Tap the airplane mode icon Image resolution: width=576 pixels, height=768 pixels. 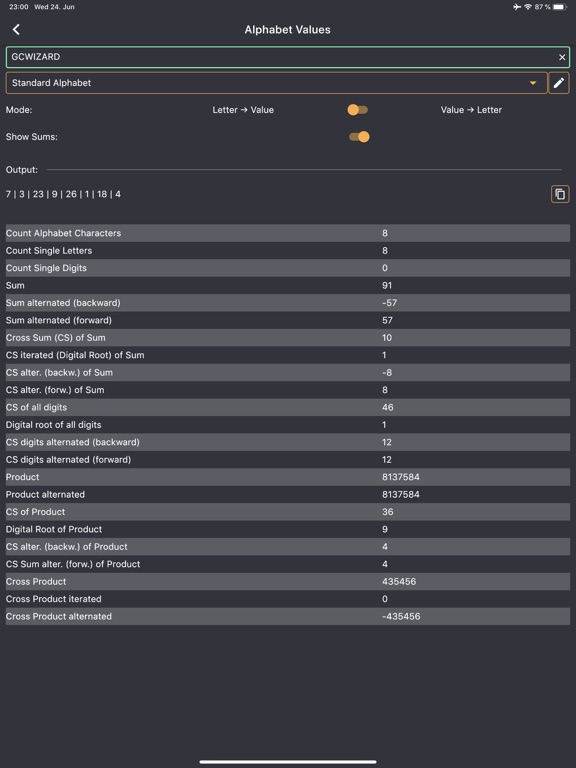pos(517,7)
